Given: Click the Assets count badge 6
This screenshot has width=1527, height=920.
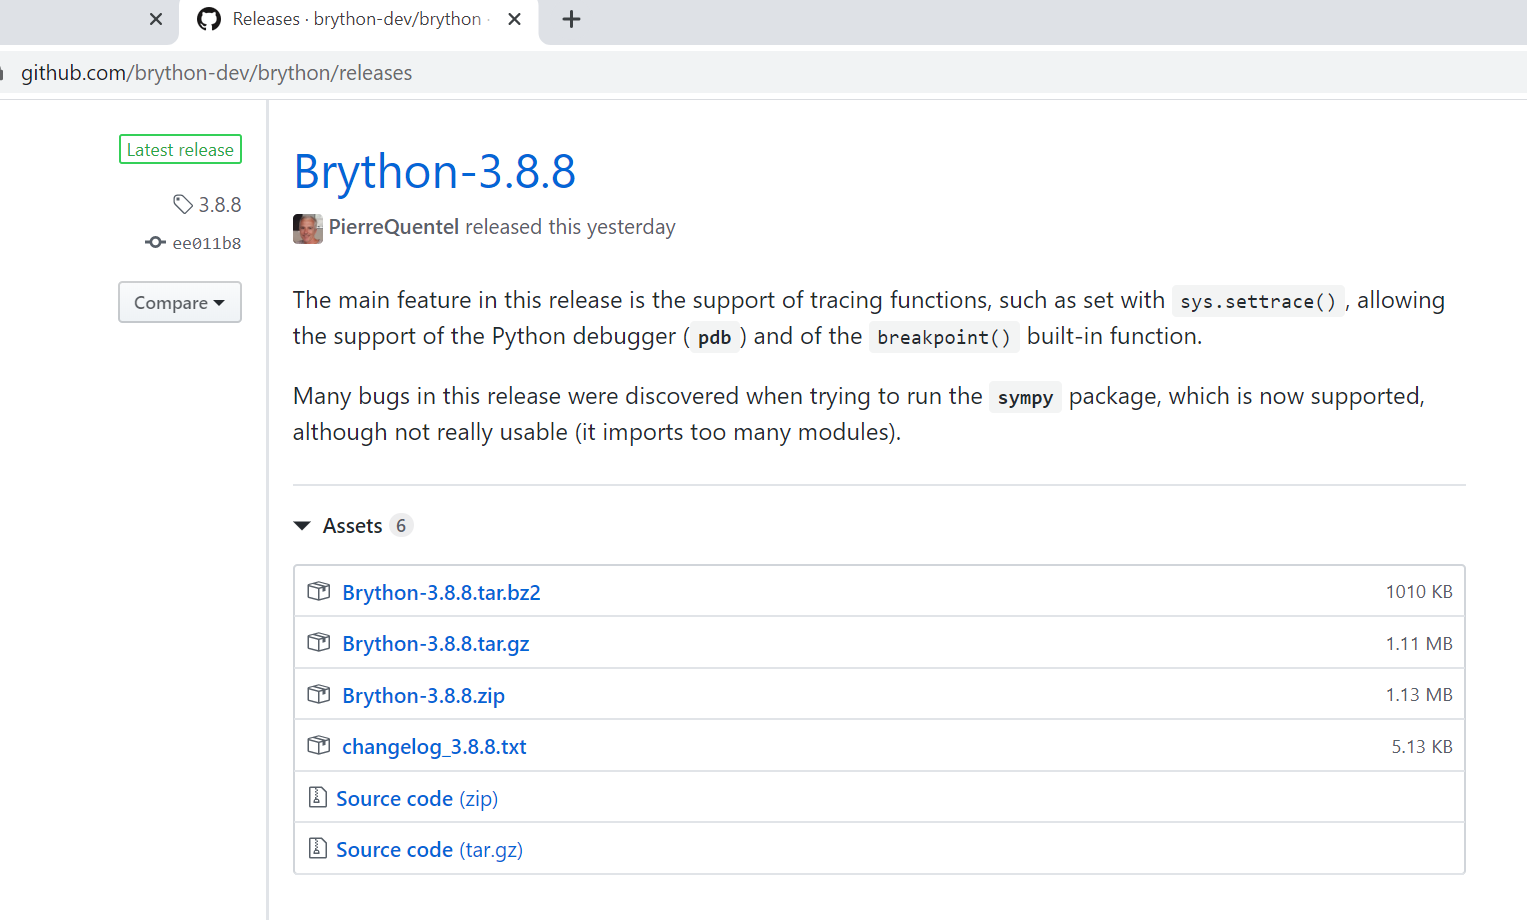Looking at the screenshot, I should pos(401,526).
